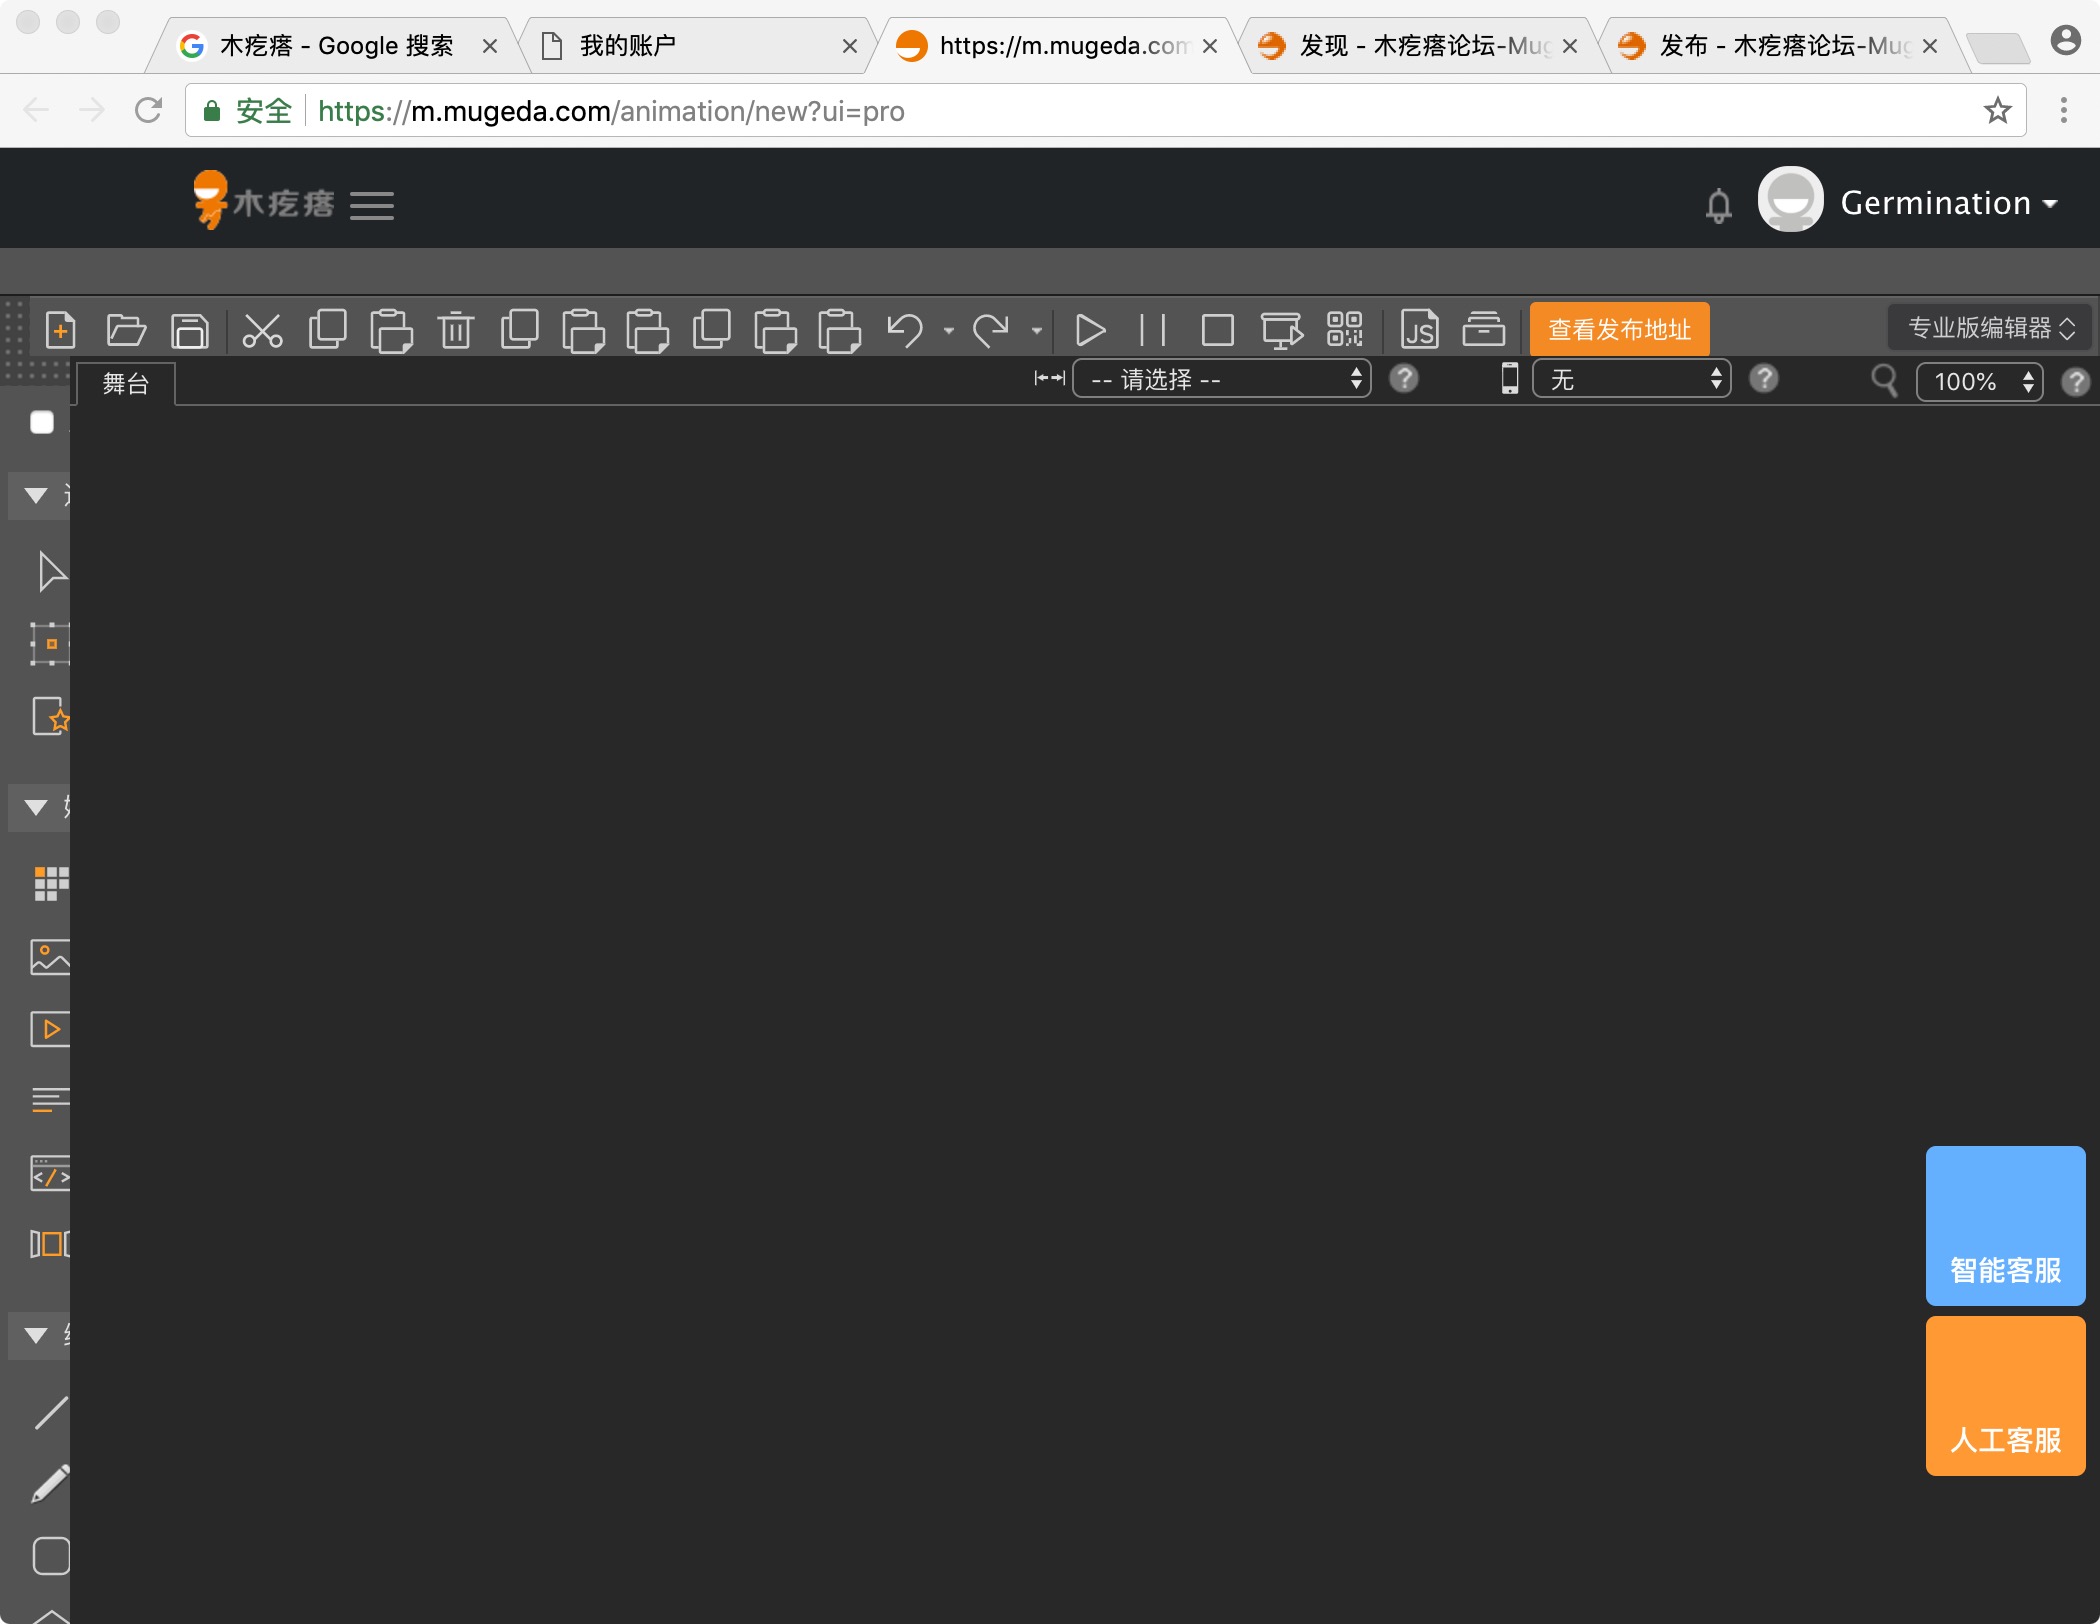
Task: Select the rounded rectangle shape tool
Action: 51,1556
